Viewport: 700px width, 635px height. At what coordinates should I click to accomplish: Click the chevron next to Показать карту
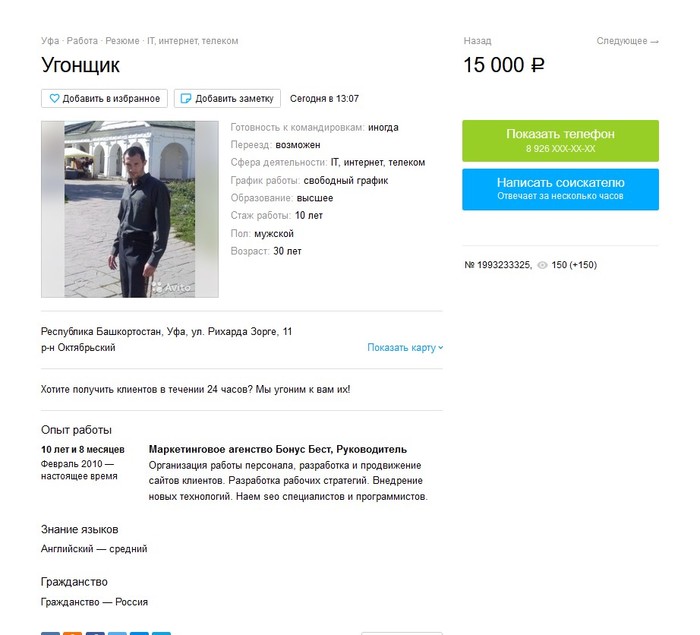tap(441, 347)
